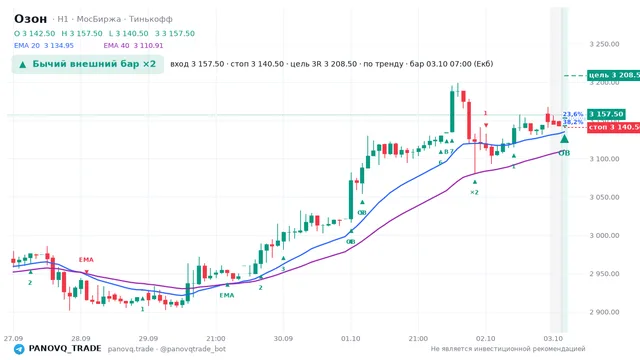
Task: Click the '3 050.00' price axis label
Action: tap(604, 197)
